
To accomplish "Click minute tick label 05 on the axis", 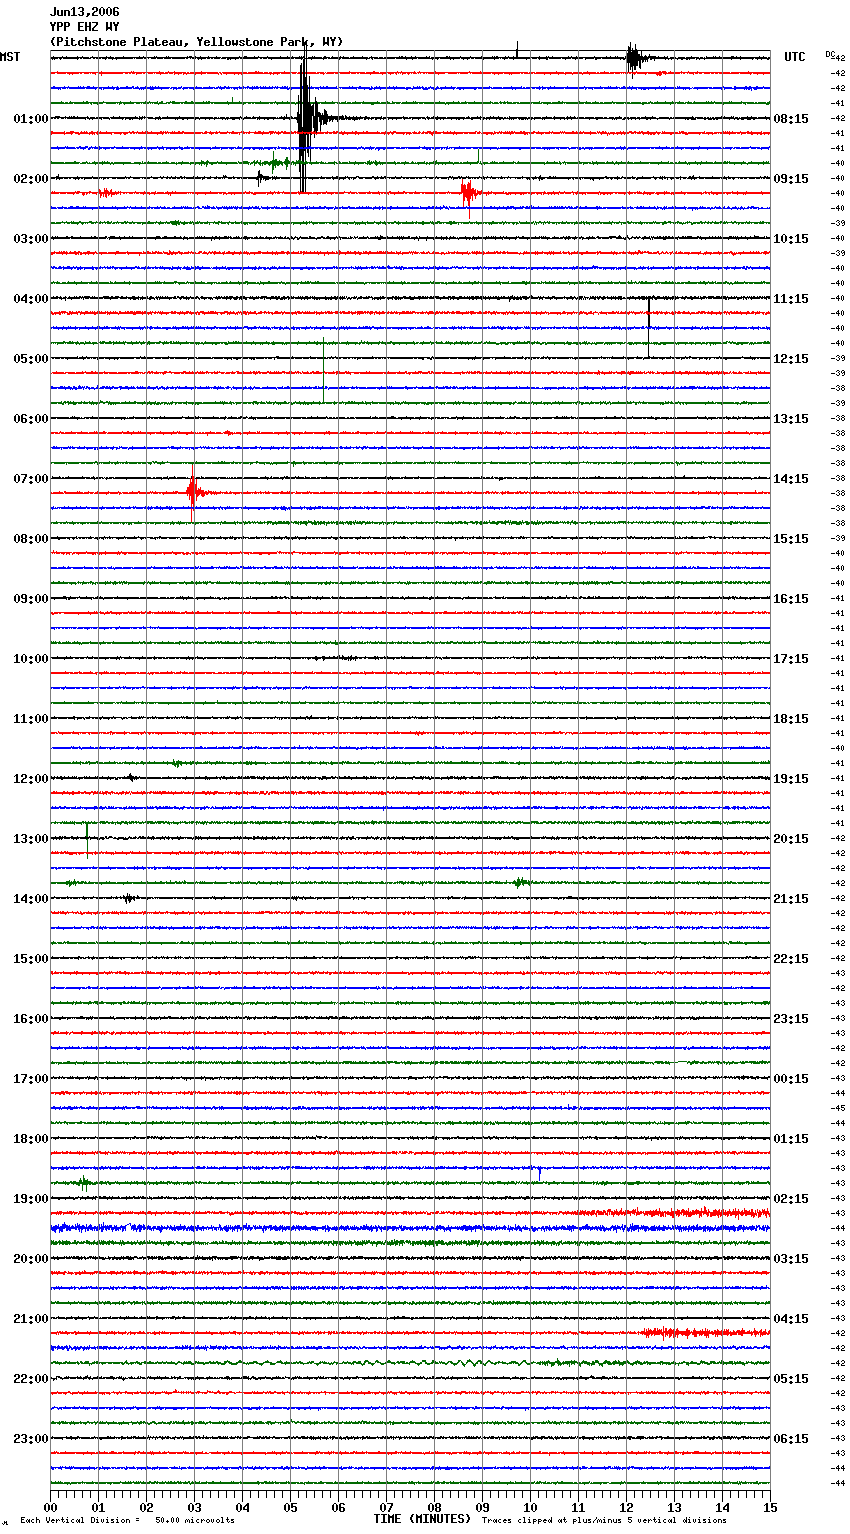I will coord(290,1507).
